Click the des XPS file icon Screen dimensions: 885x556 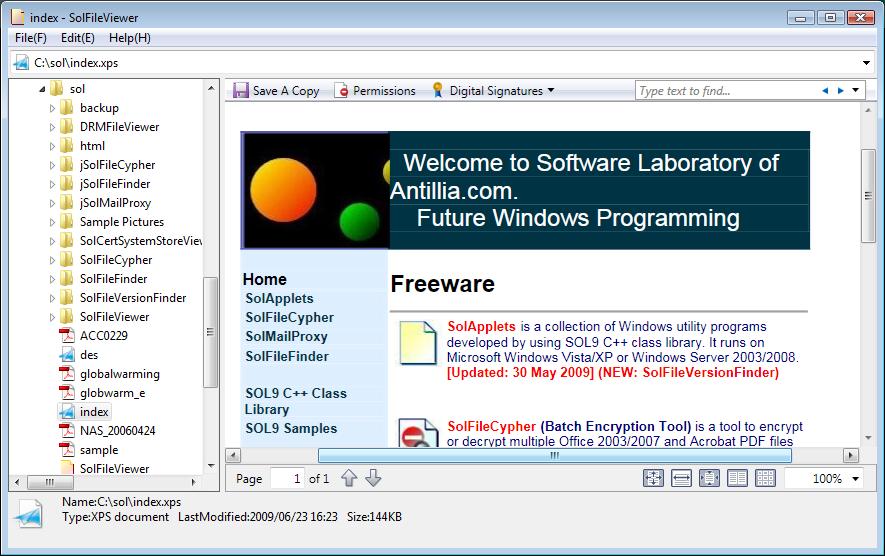point(67,354)
